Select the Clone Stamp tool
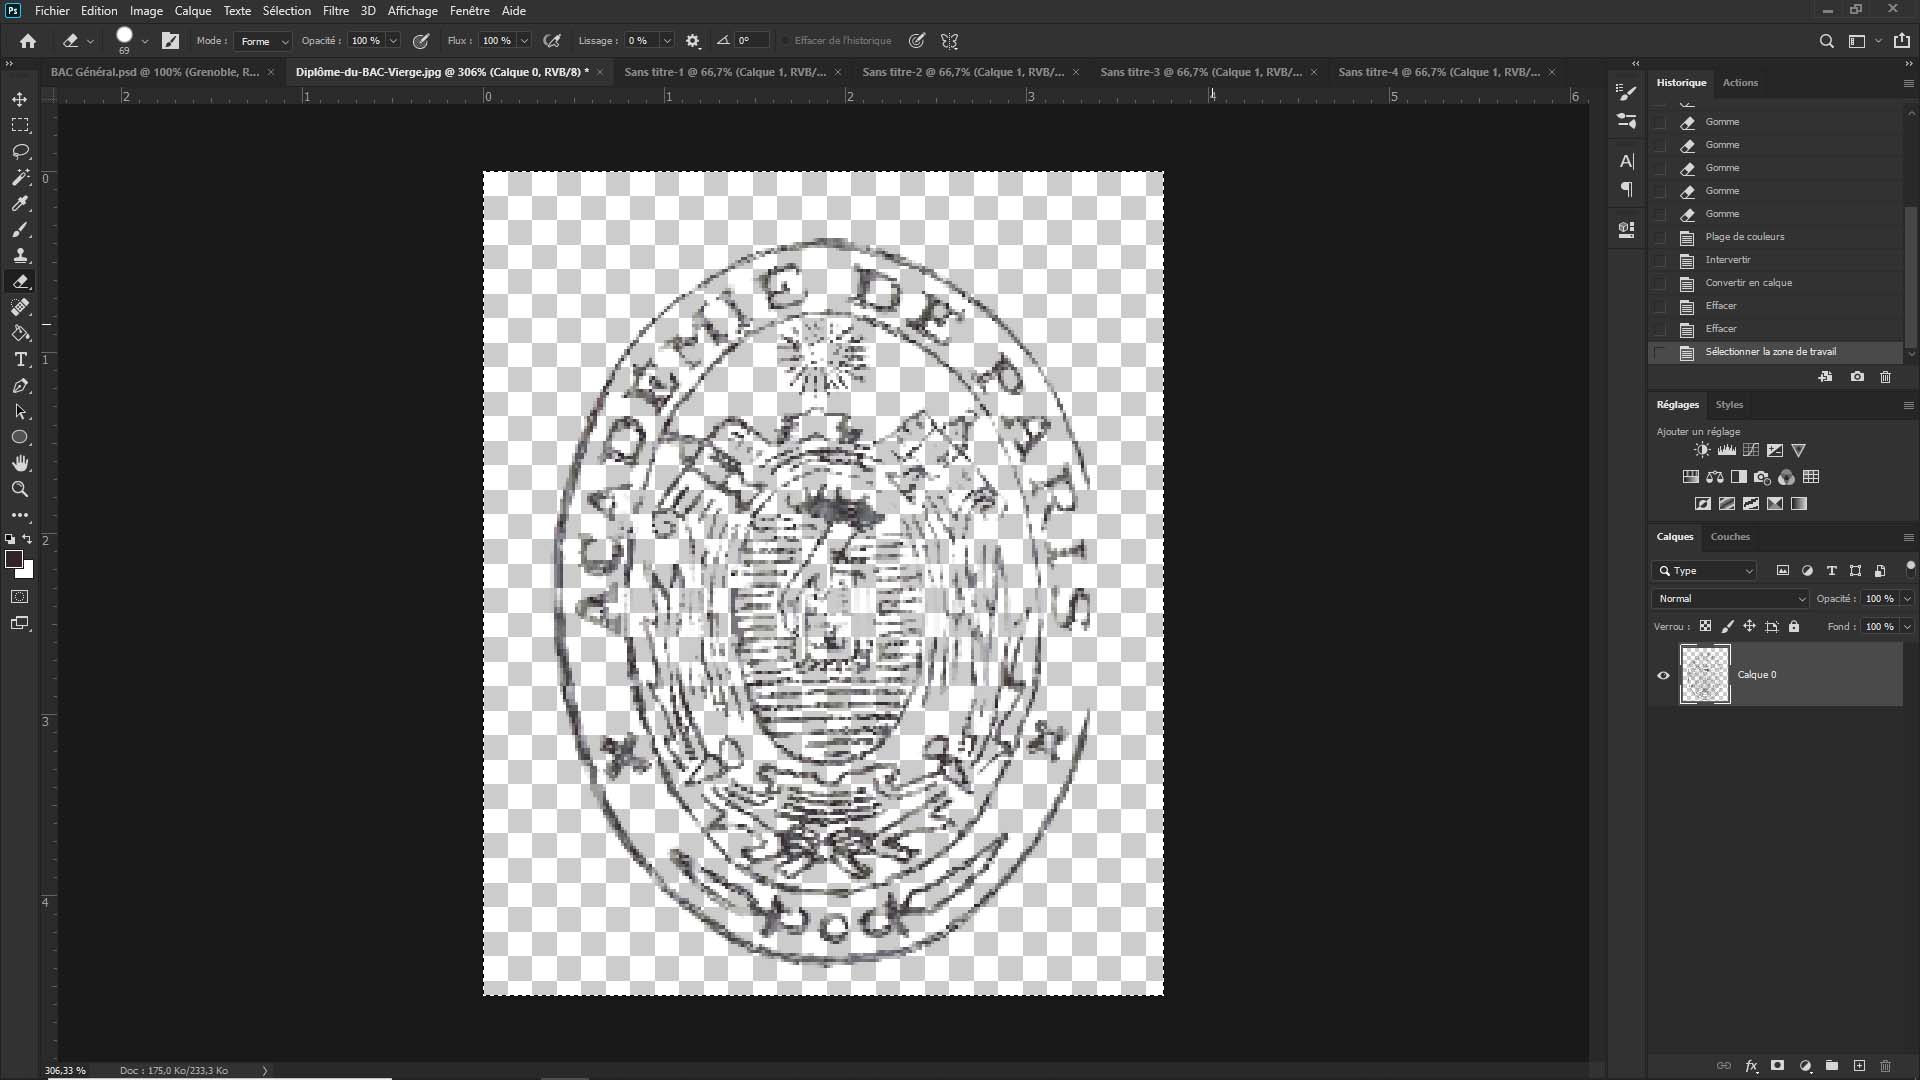 pos(20,255)
